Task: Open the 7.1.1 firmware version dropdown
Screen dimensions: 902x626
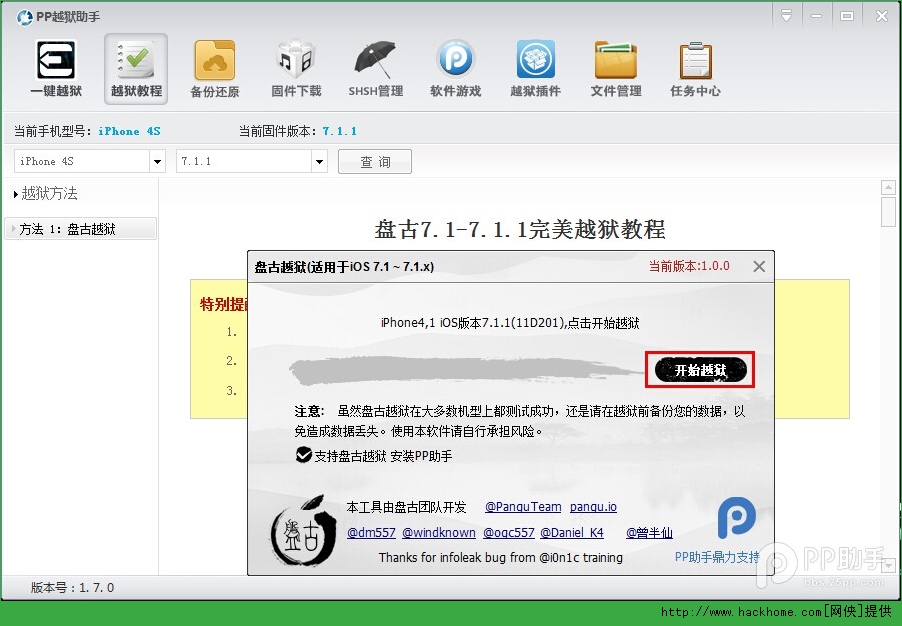Action: 319,162
